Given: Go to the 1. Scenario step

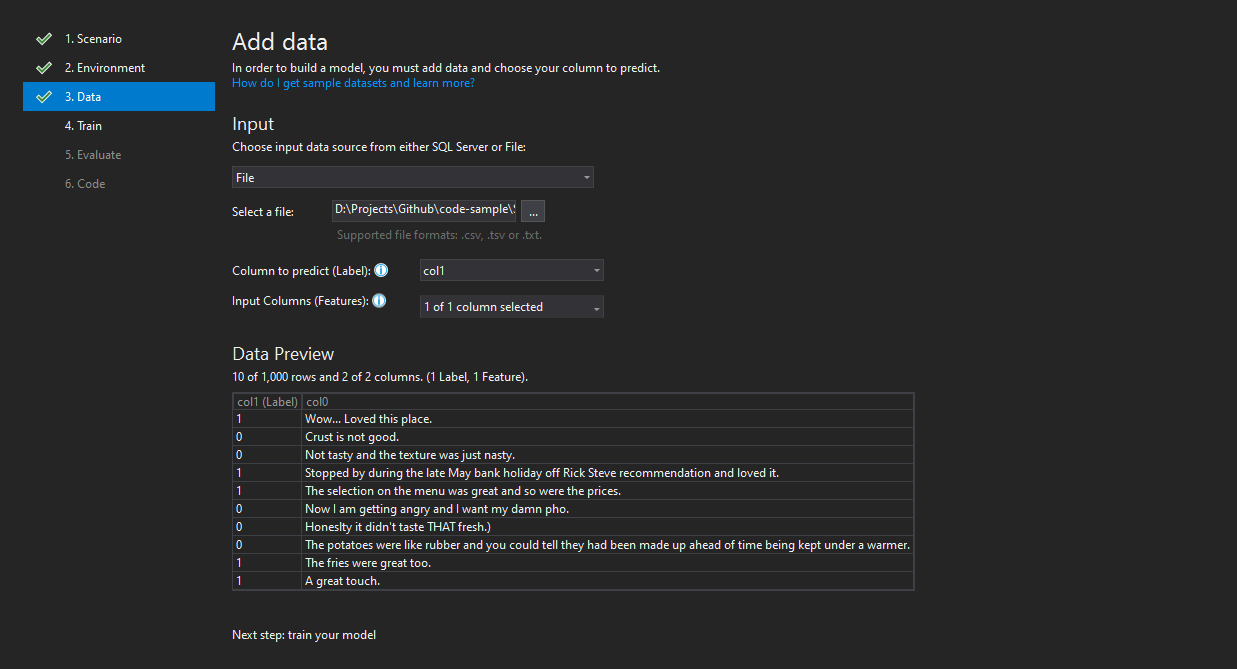Looking at the screenshot, I should coord(93,39).
